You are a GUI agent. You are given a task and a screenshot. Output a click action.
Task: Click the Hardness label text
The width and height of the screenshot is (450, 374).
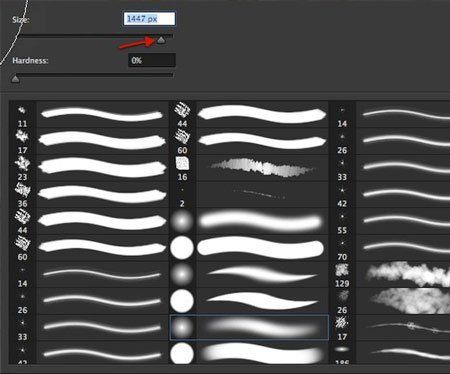[x=30, y=61]
